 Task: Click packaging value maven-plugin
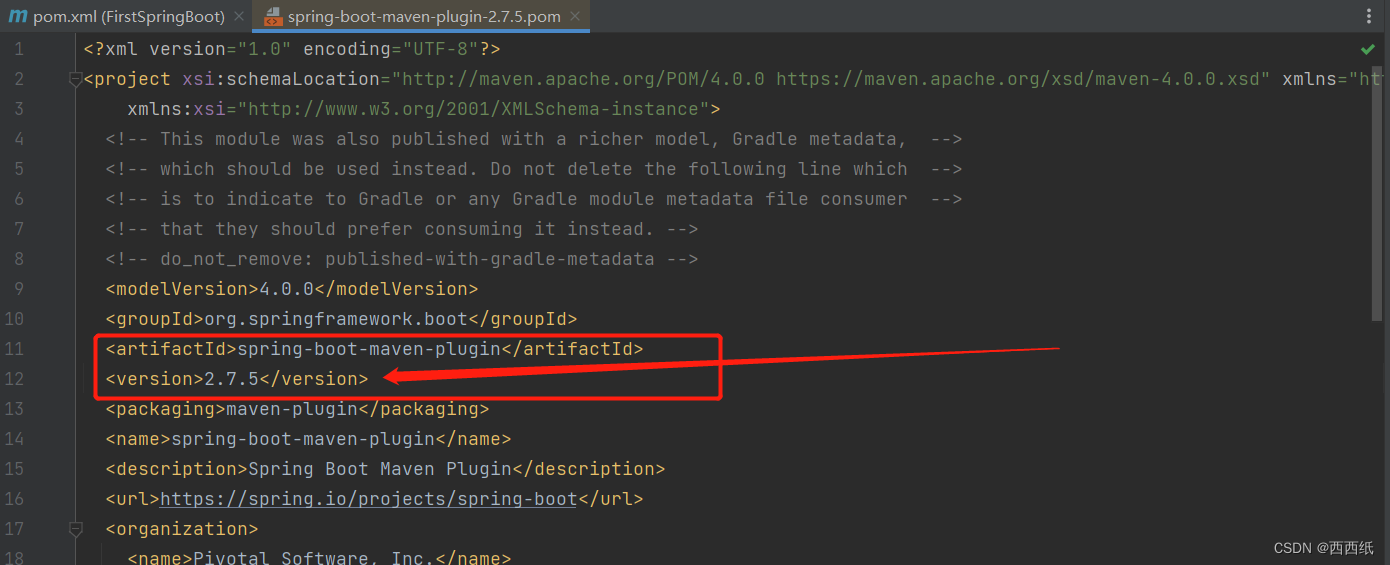point(292,408)
